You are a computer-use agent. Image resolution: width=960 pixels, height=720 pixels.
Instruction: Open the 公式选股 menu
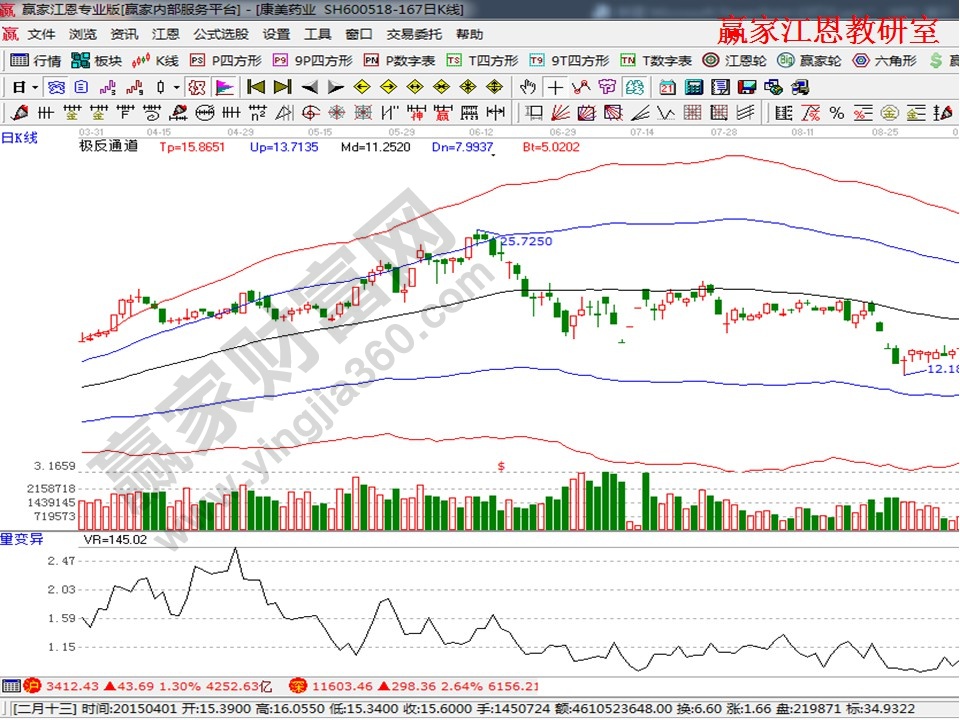coord(221,34)
